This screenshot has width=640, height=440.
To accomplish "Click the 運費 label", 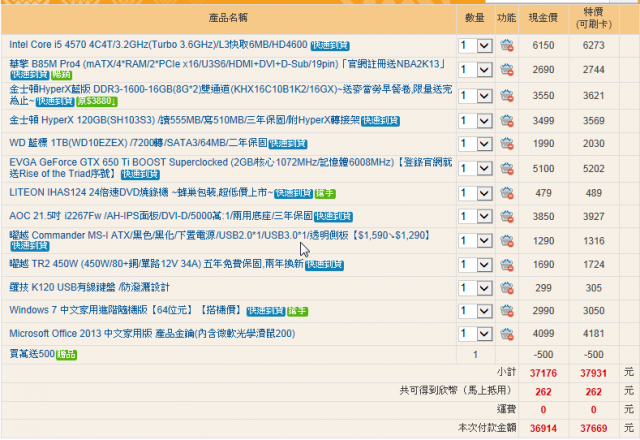I will coord(506,409).
